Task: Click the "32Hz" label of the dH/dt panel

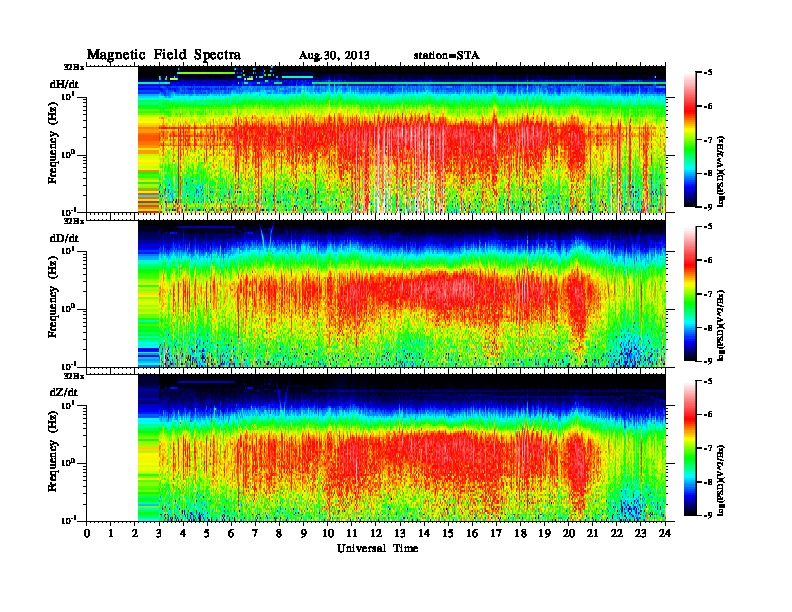Action: pos(74,66)
